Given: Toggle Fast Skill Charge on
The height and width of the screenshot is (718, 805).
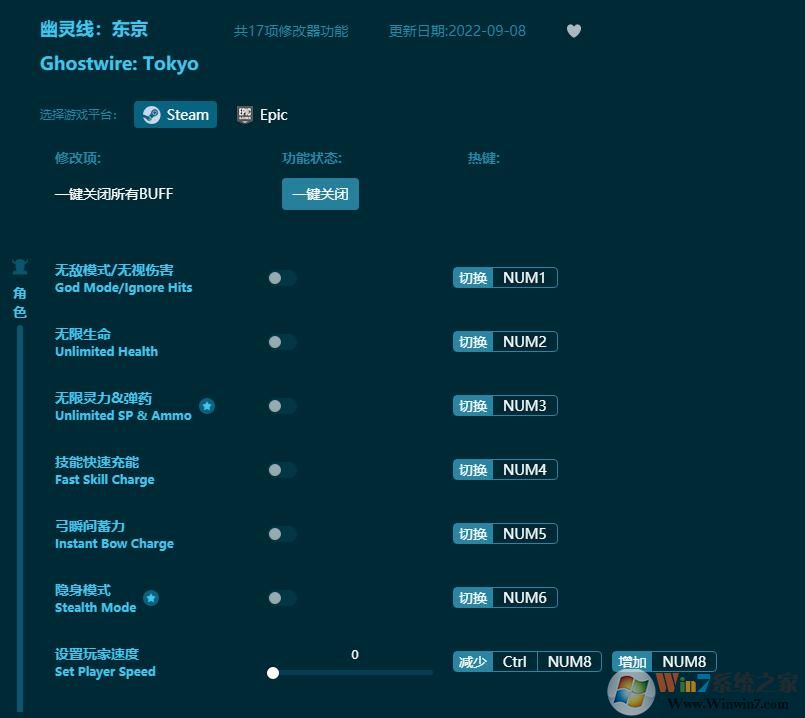Looking at the screenshot, I should (x=281, y=470).
